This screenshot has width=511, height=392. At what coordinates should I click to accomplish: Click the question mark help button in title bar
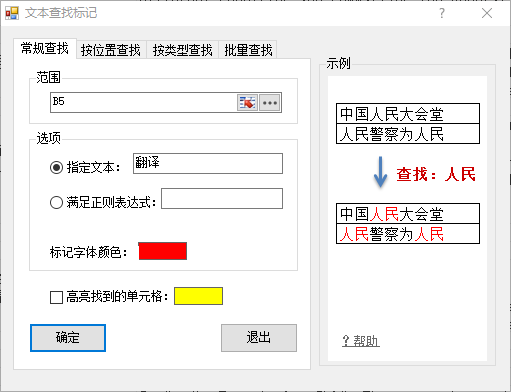(x=442, y=13)
